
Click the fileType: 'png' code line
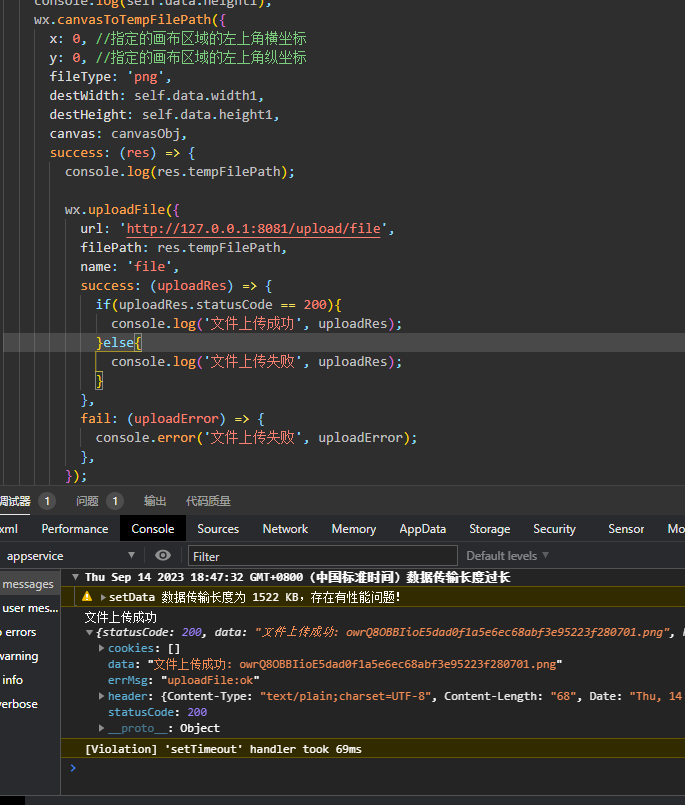[110, 77]
